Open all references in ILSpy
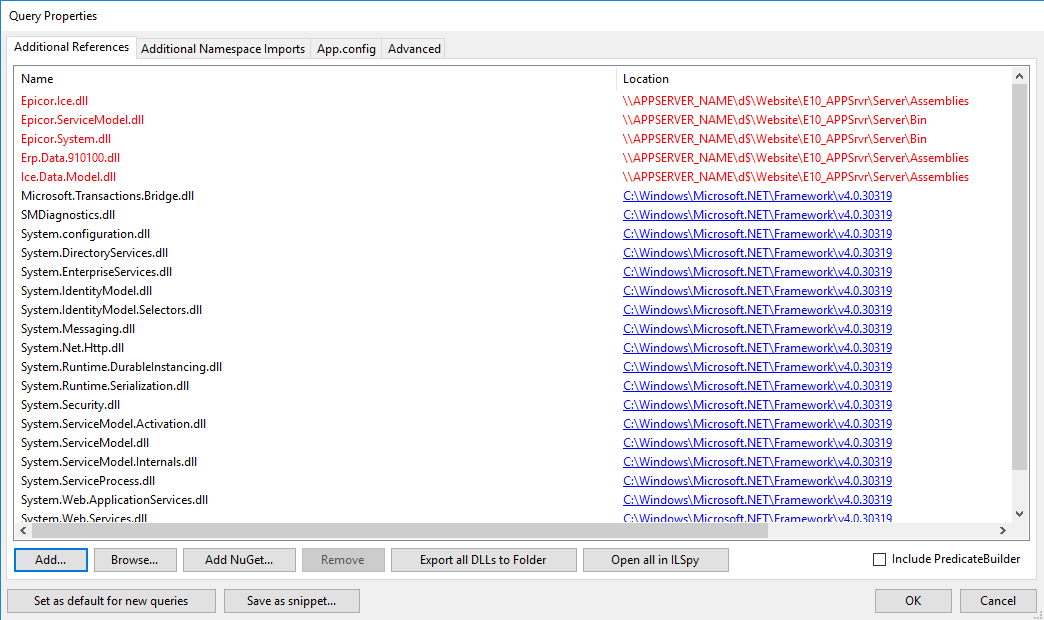The width and height of the screenshot is (1044, 620). click(x=655, y=560)
